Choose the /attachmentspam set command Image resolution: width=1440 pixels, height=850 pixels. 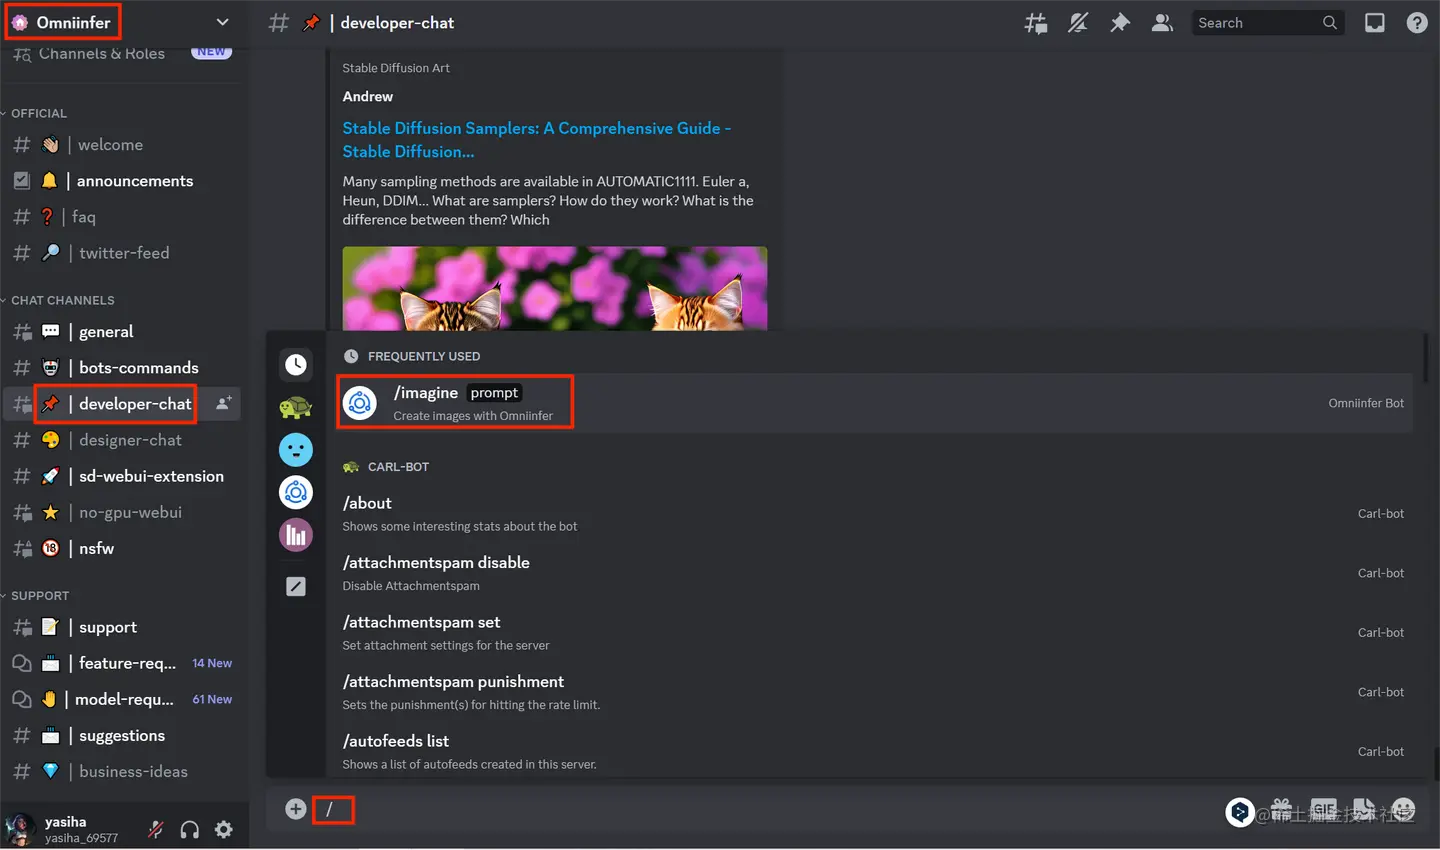(x=875, y=632)
